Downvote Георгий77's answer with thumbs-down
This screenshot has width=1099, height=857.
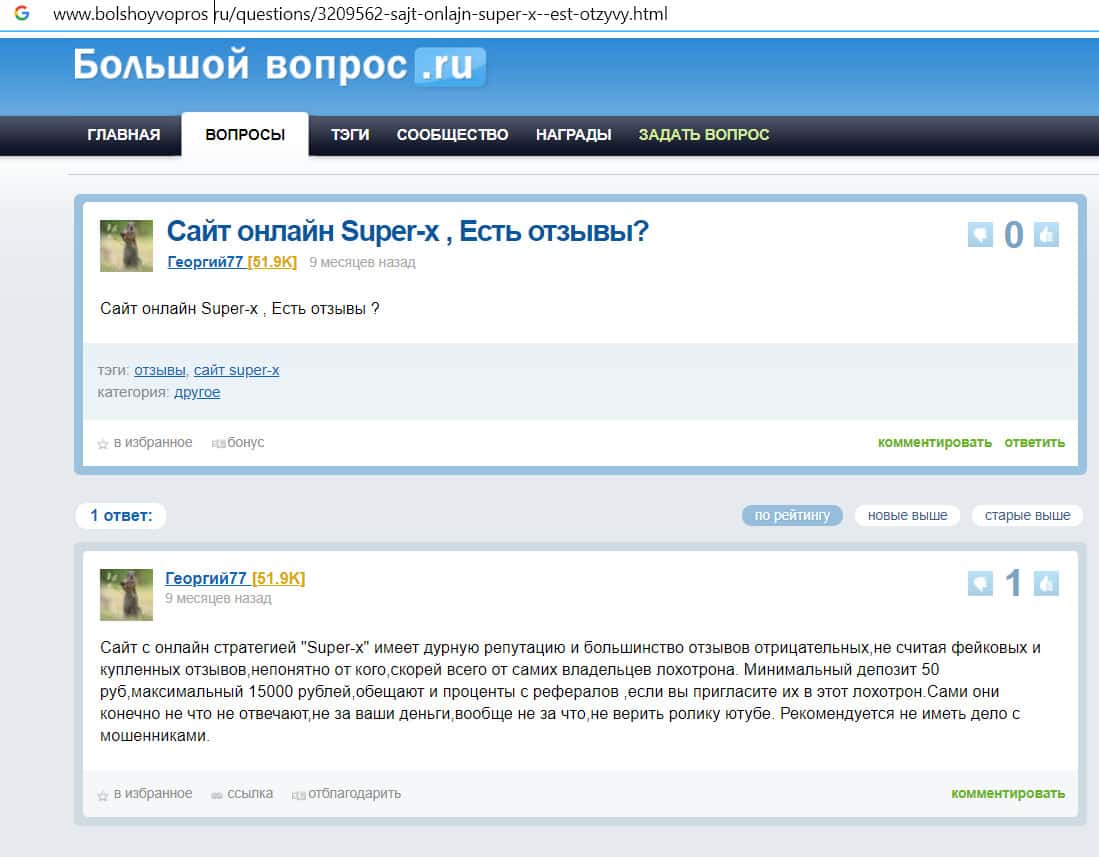tap(980, 583)
